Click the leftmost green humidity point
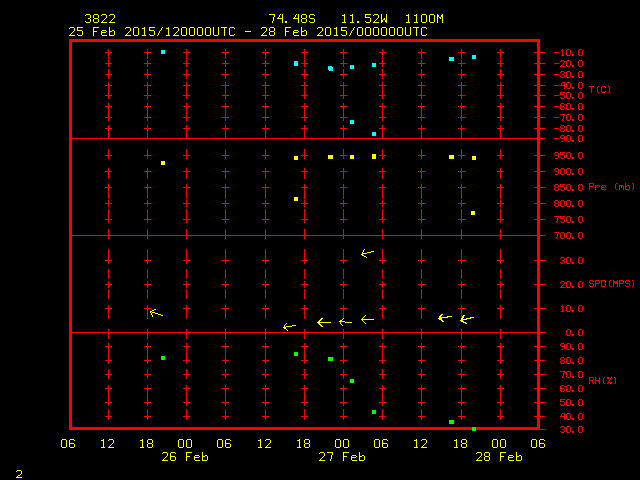640x480 pixels. (163, 358)
